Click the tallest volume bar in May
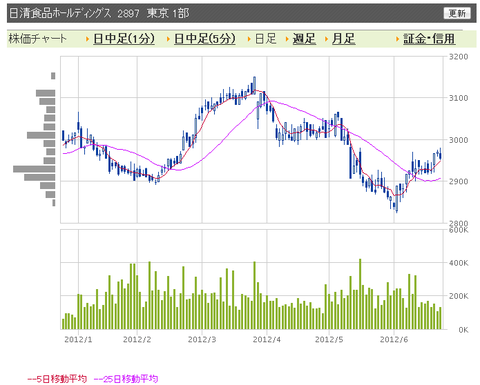The height and width of the screenshot is (385, 480). click(x=360, y=294)
